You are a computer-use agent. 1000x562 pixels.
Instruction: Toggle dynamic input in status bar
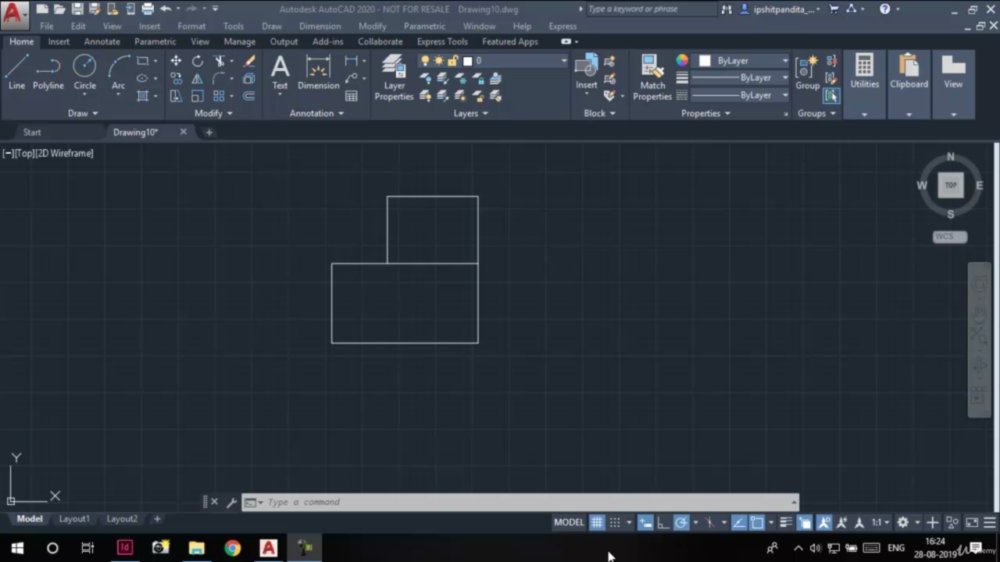[645, 522]
